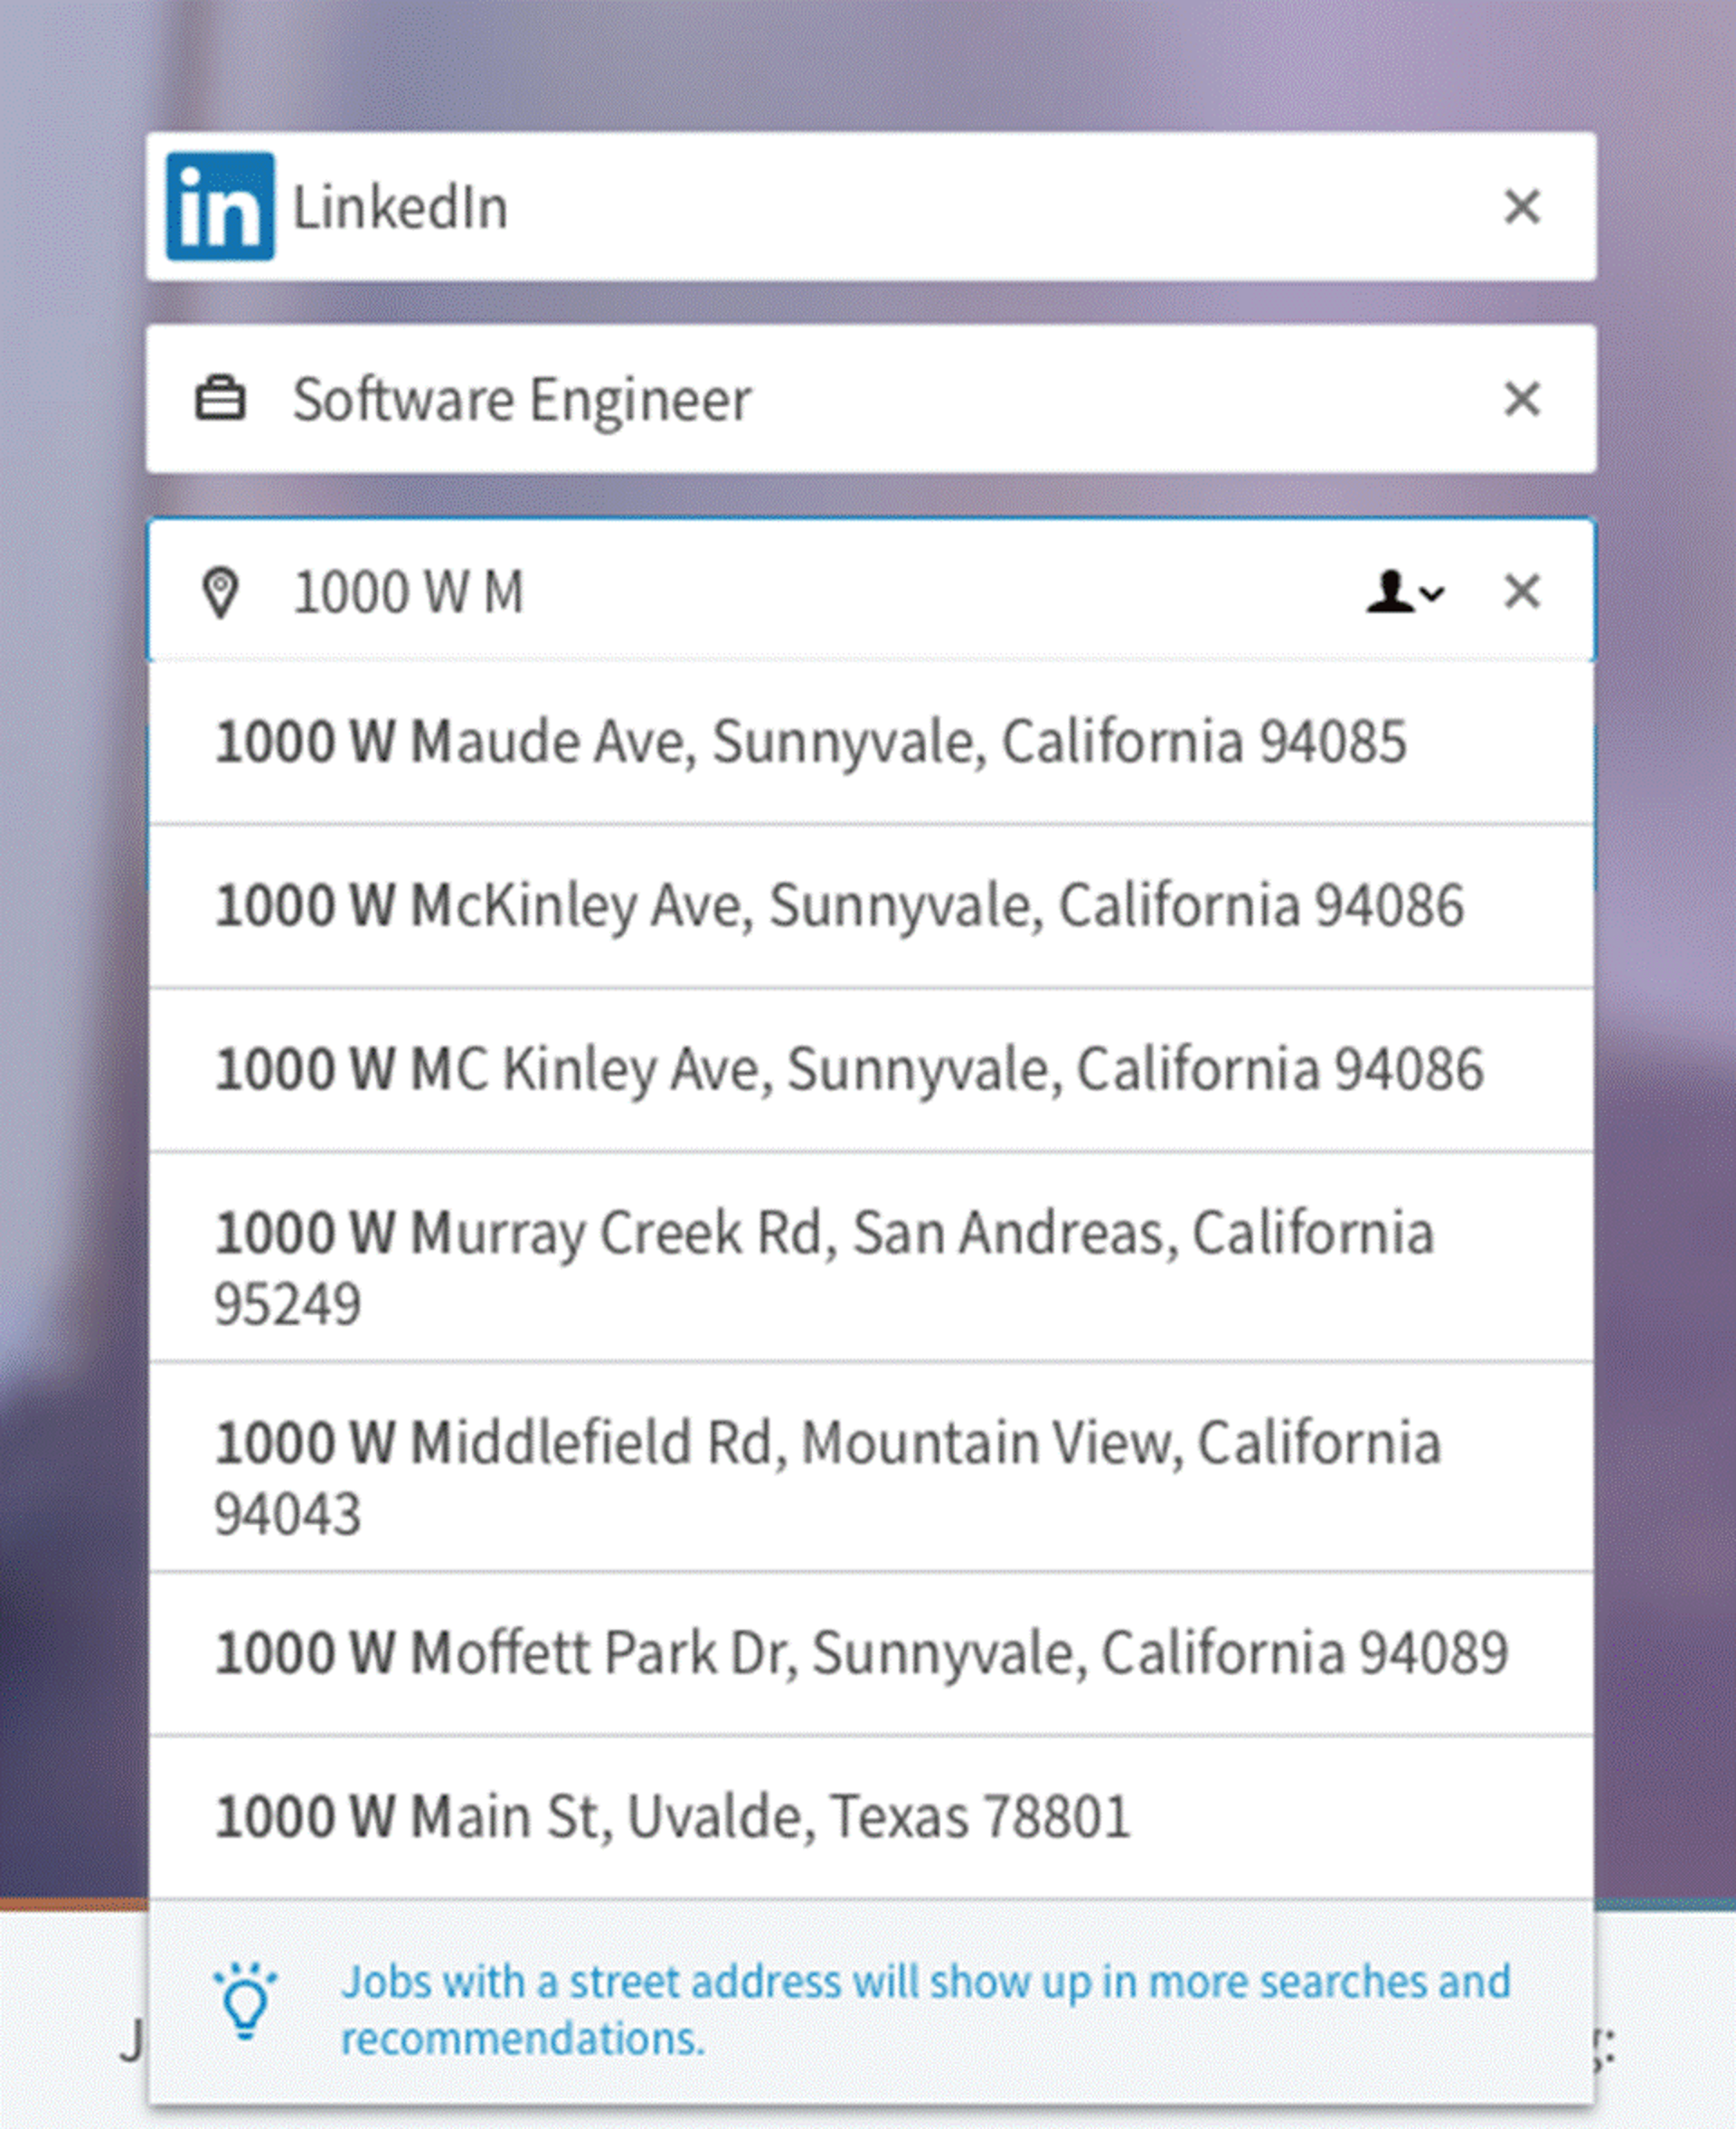Pick 1000 W Moffett Park Dr, Sunnyvale

pyautogui.click(x=871, y=1653)
